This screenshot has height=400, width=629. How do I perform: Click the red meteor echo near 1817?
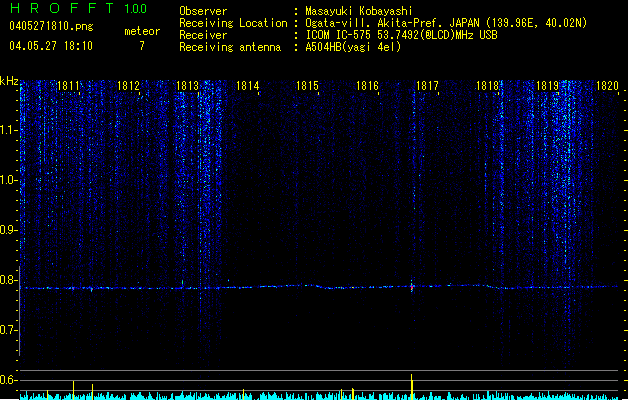[x=412, y=287]
